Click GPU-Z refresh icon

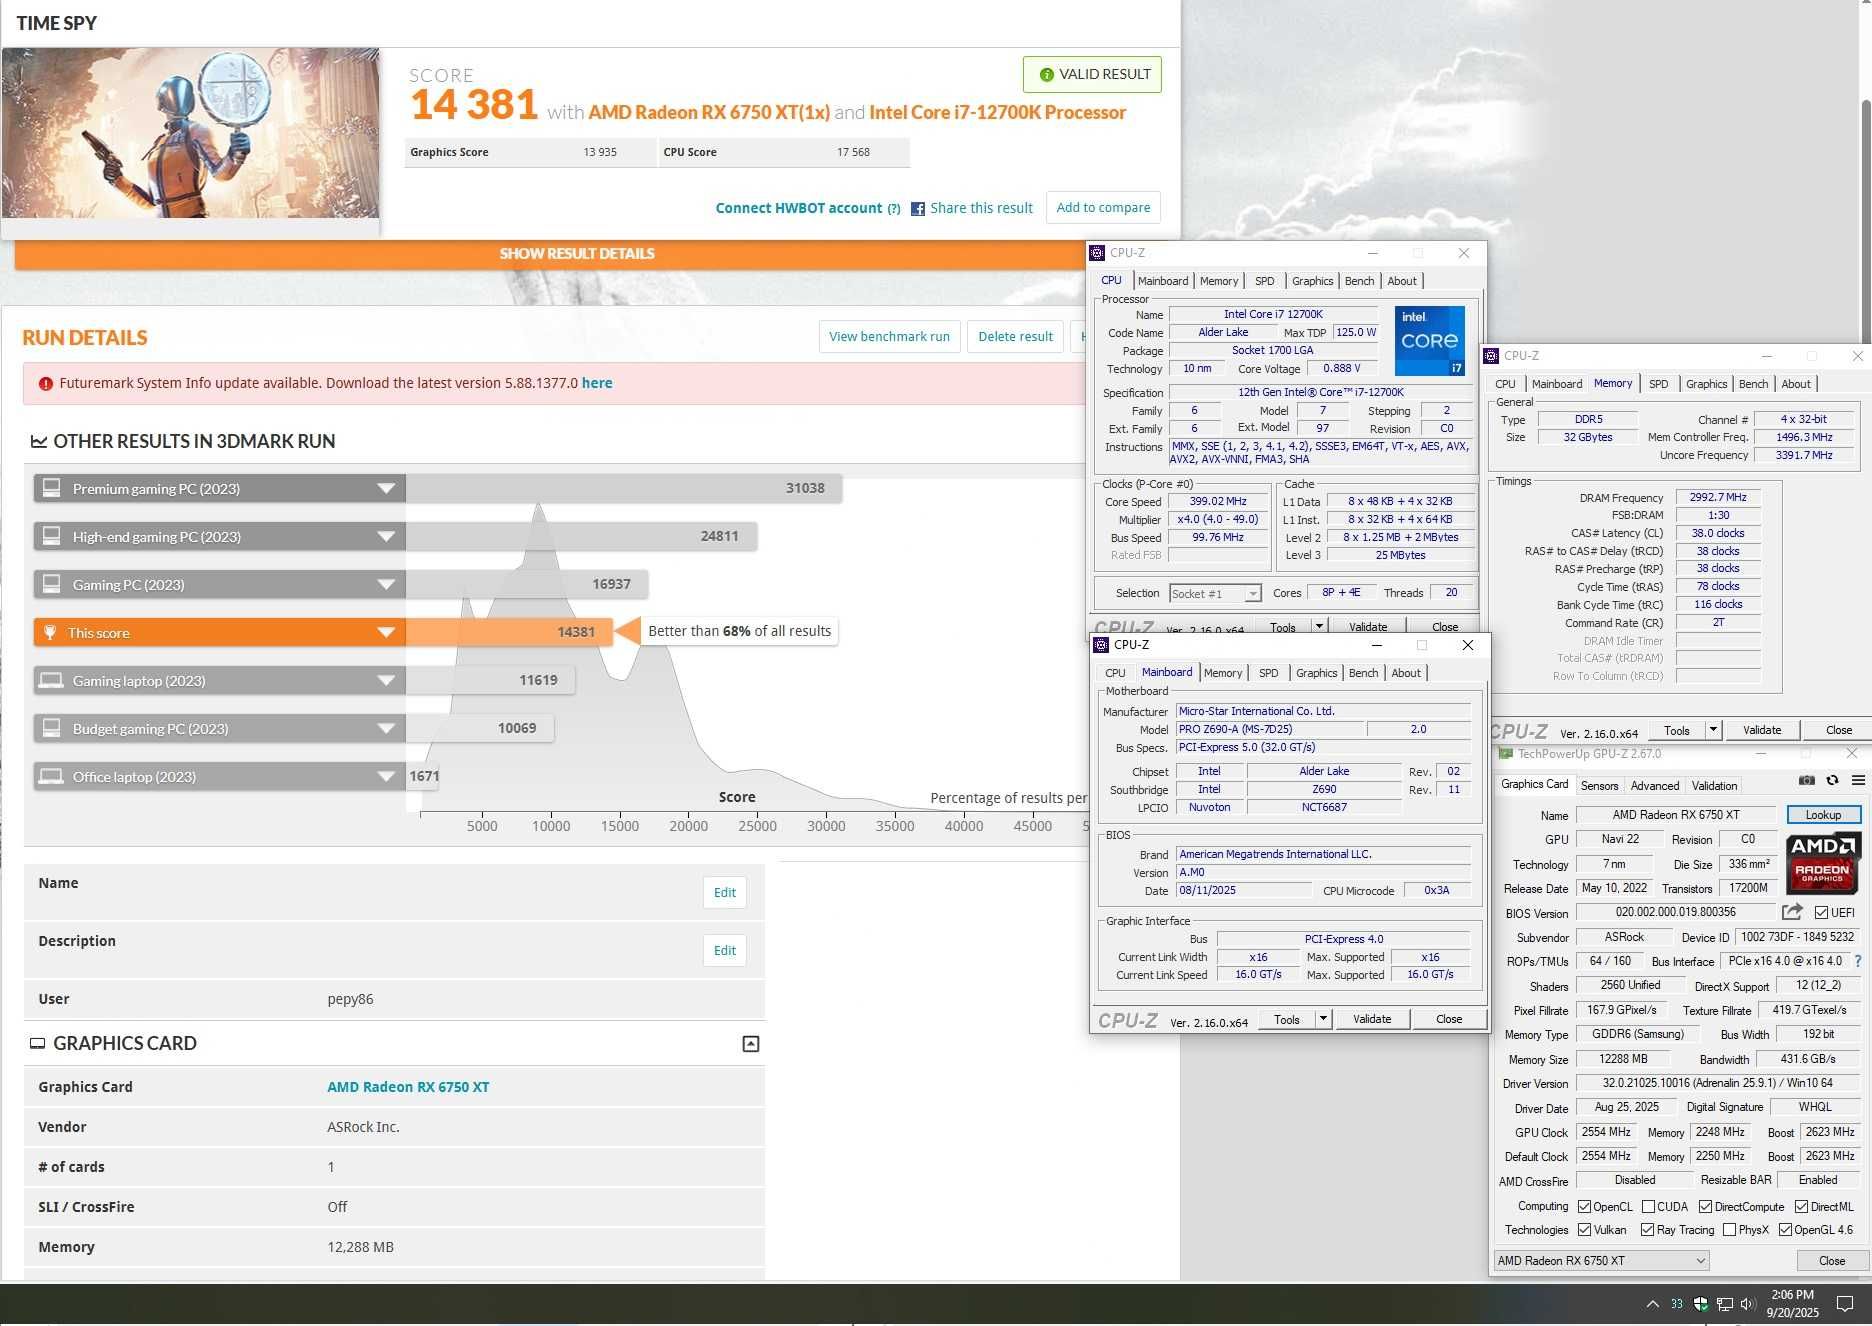(x=1832, y=780)
